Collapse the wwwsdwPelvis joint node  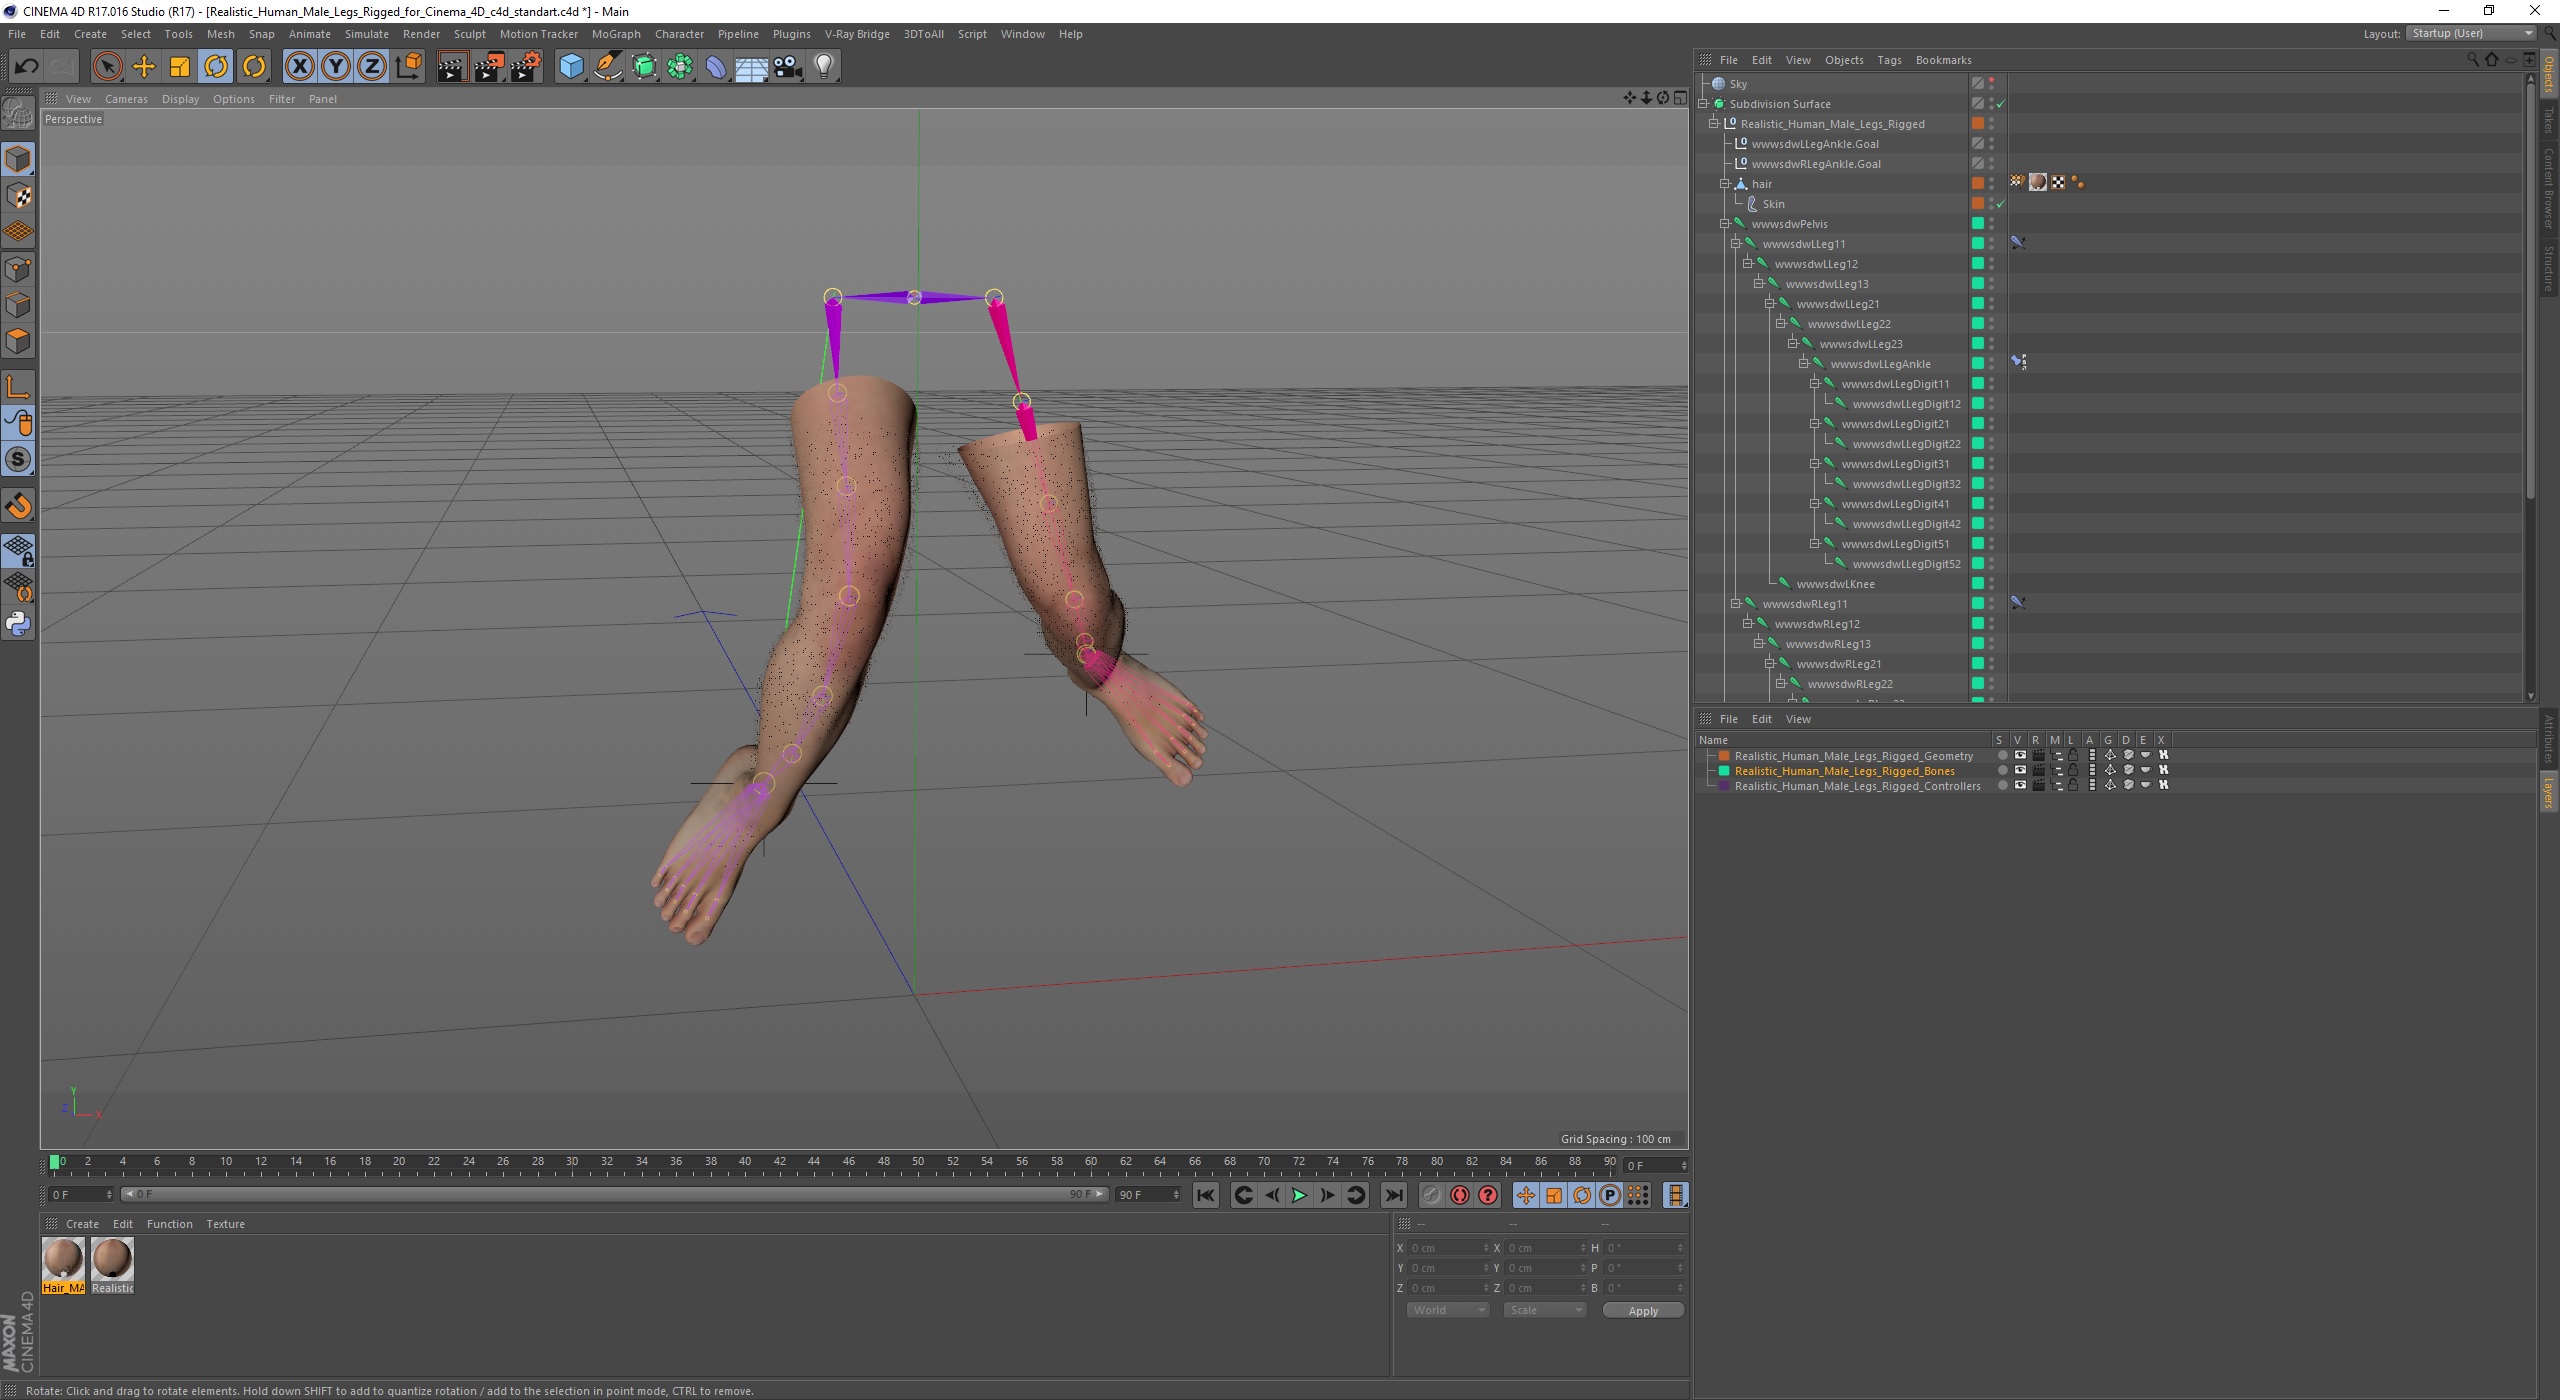click(x=1726, y=224)
